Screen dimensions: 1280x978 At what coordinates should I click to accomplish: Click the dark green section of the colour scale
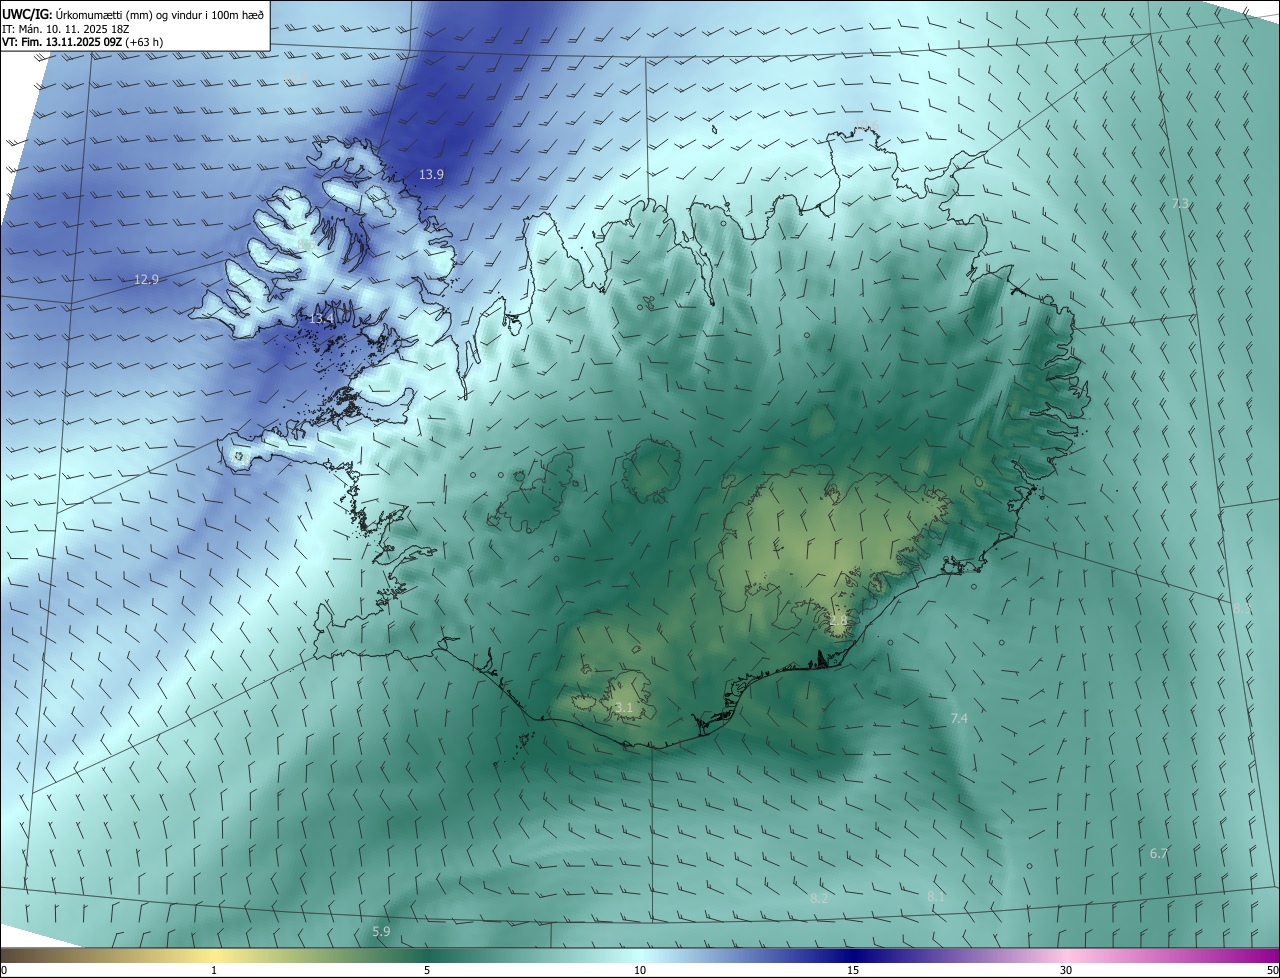tap(430, 955)
